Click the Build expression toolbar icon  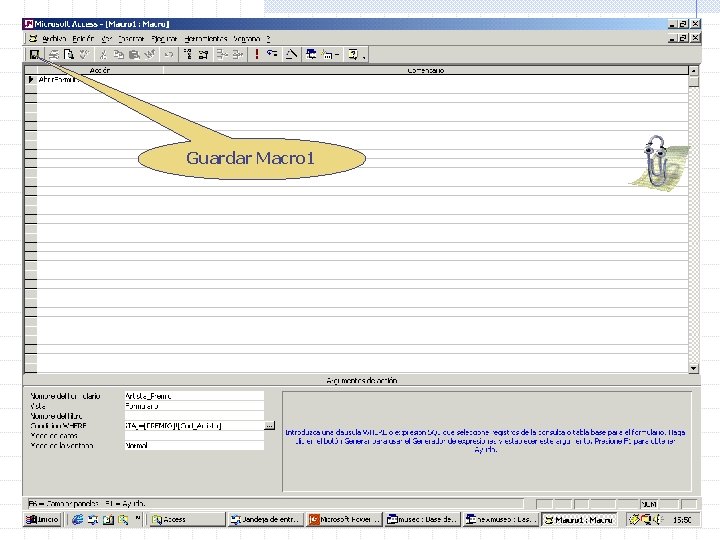[291, 55]
